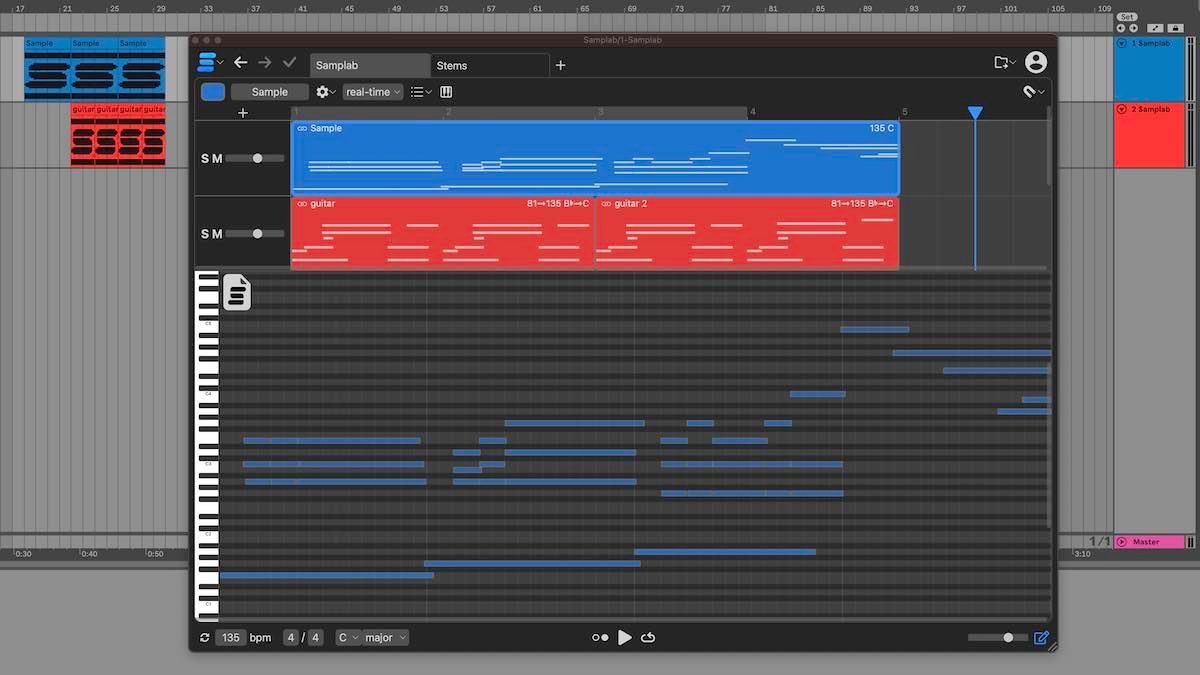Open the Samplab logo menu
1200x675 pixels.
(208, 63)
